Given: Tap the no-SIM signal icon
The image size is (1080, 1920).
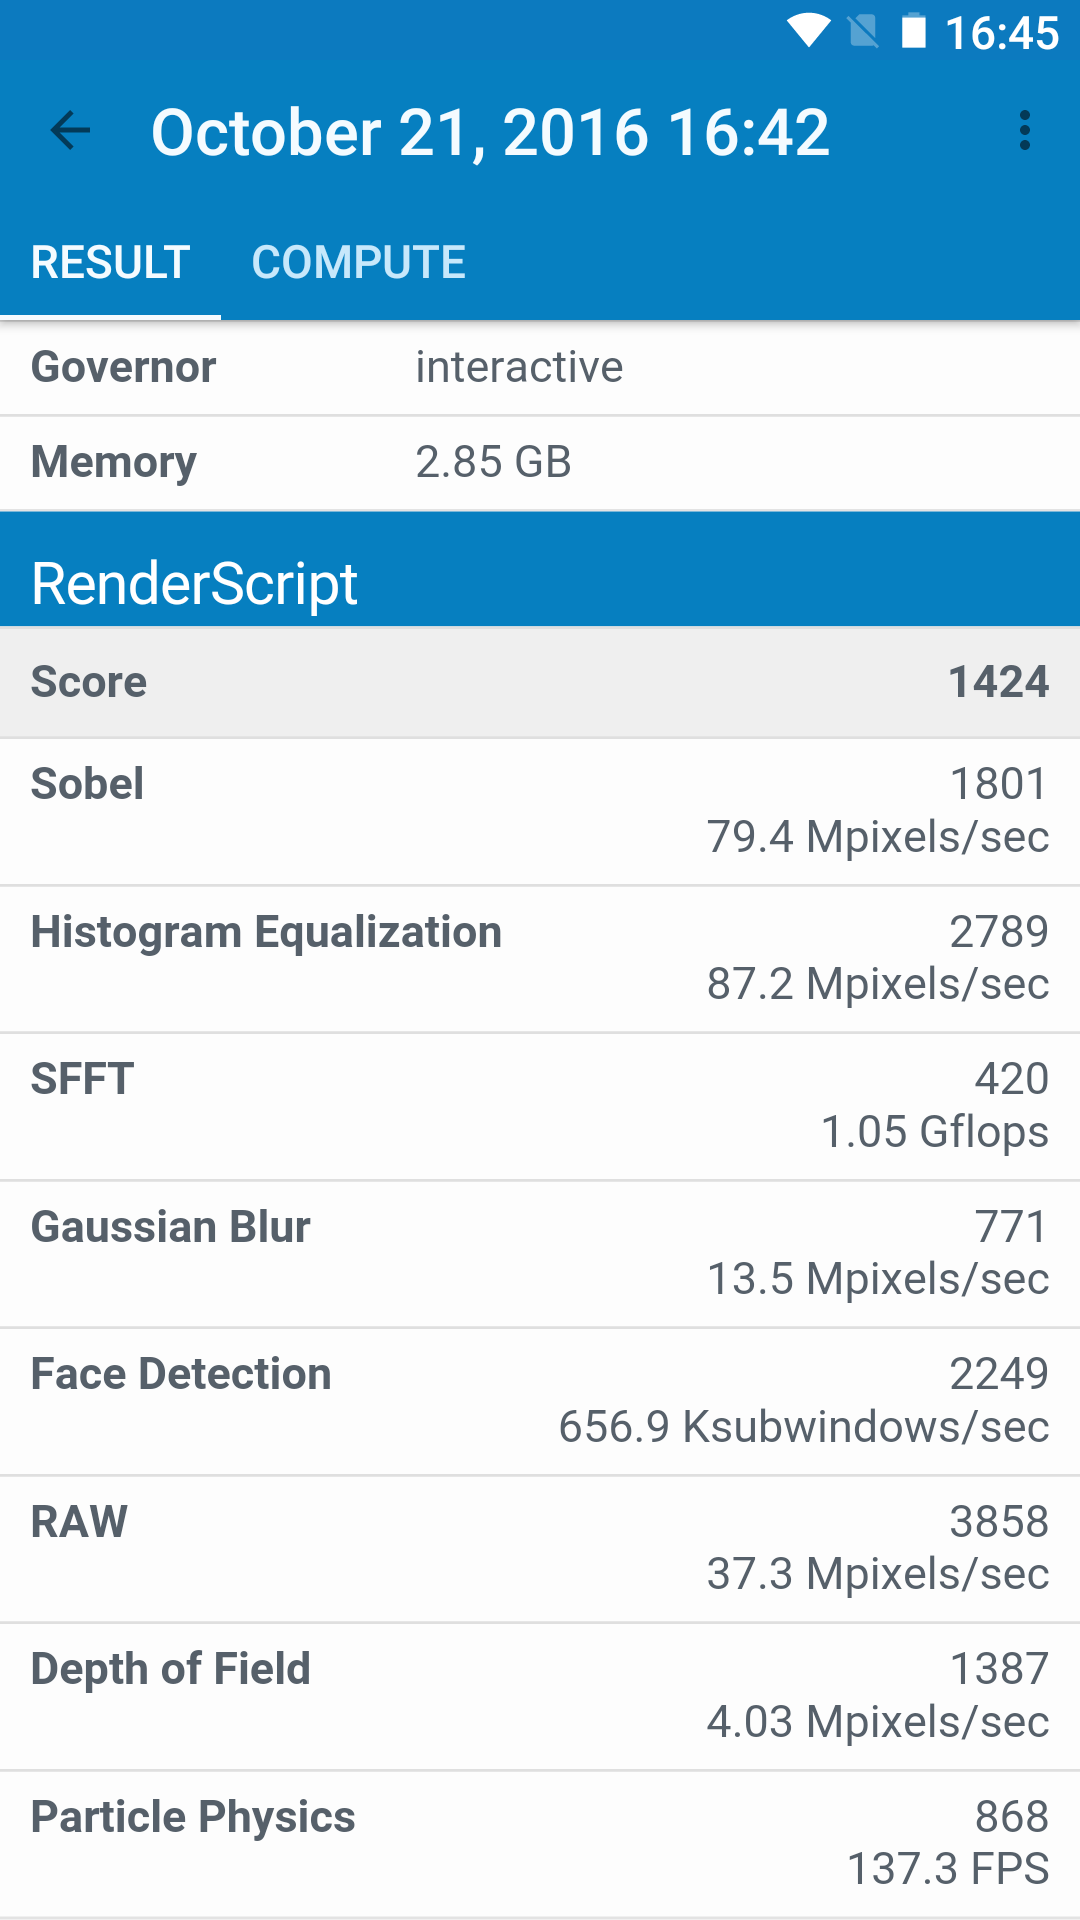Looking at the screenshot, I should [863, 31].
